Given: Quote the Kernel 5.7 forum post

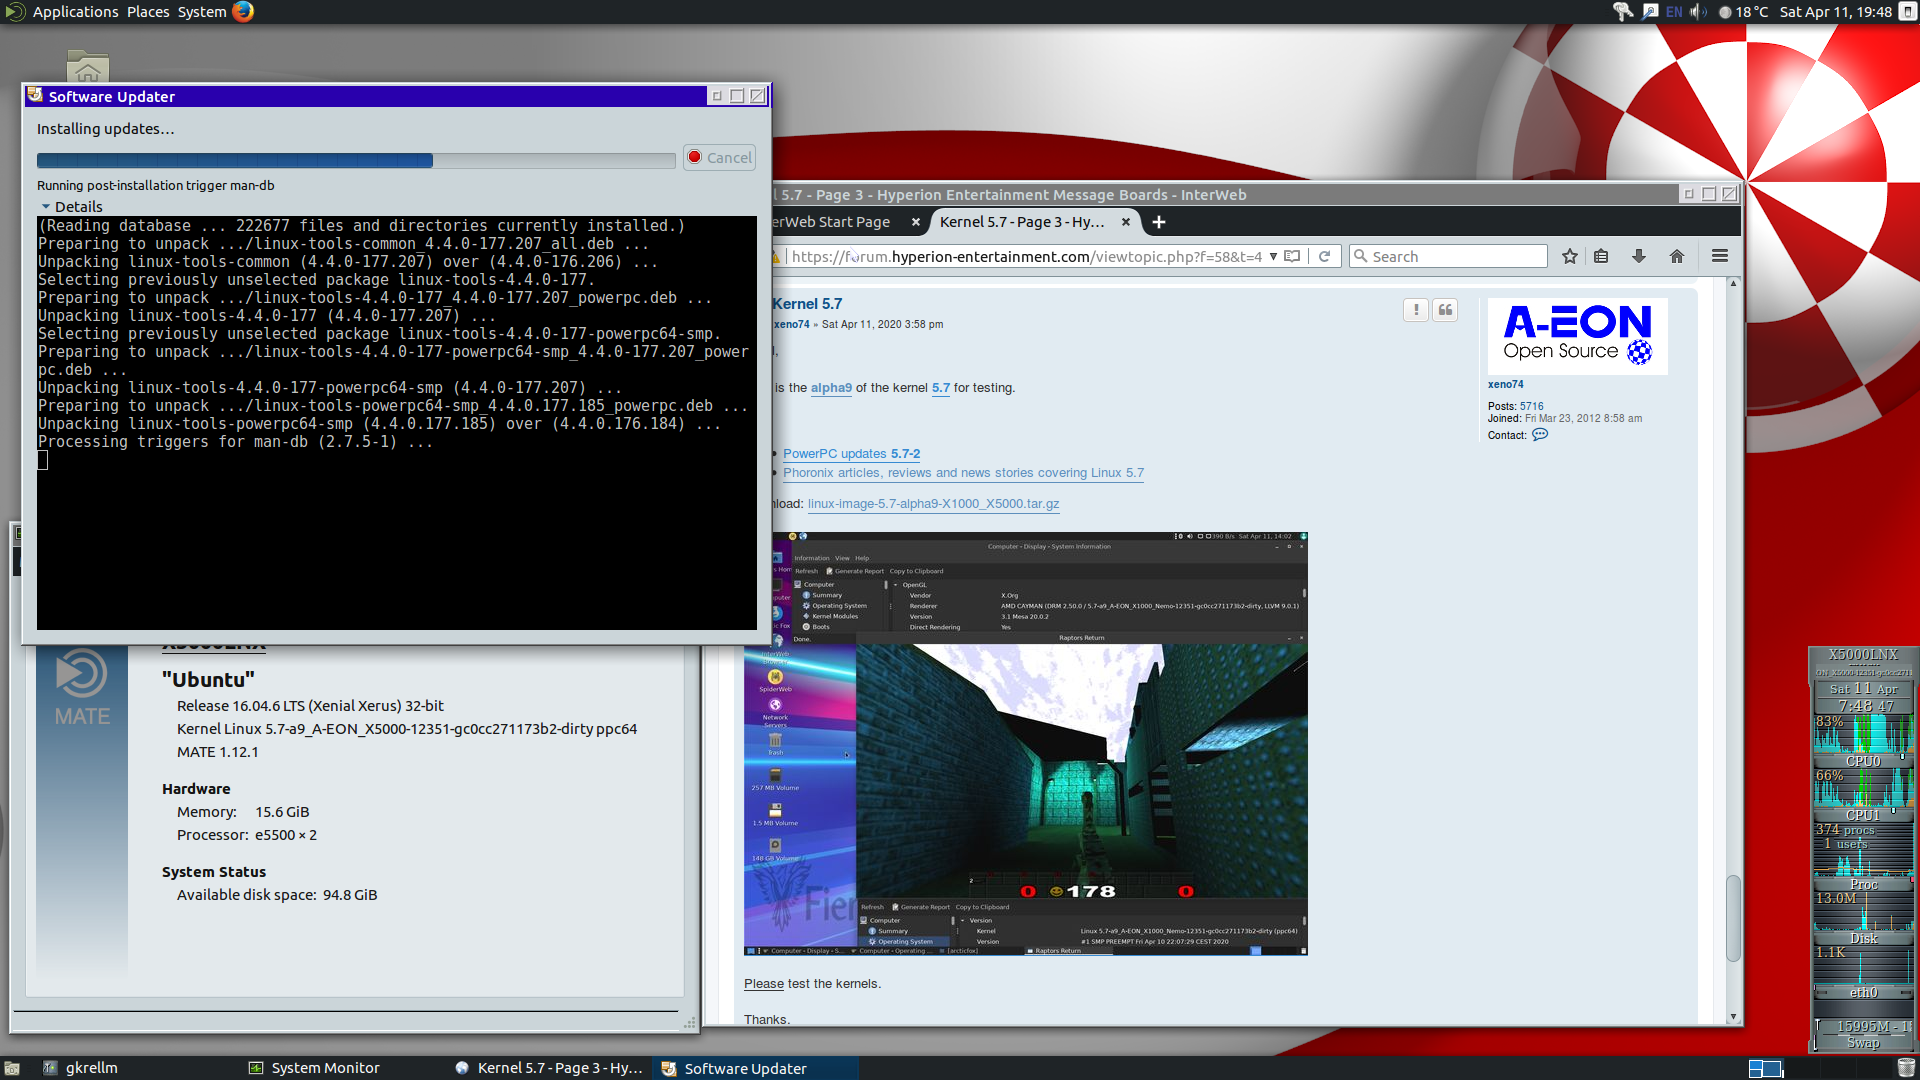Looking at the screenshot, I should point(1445,311).
